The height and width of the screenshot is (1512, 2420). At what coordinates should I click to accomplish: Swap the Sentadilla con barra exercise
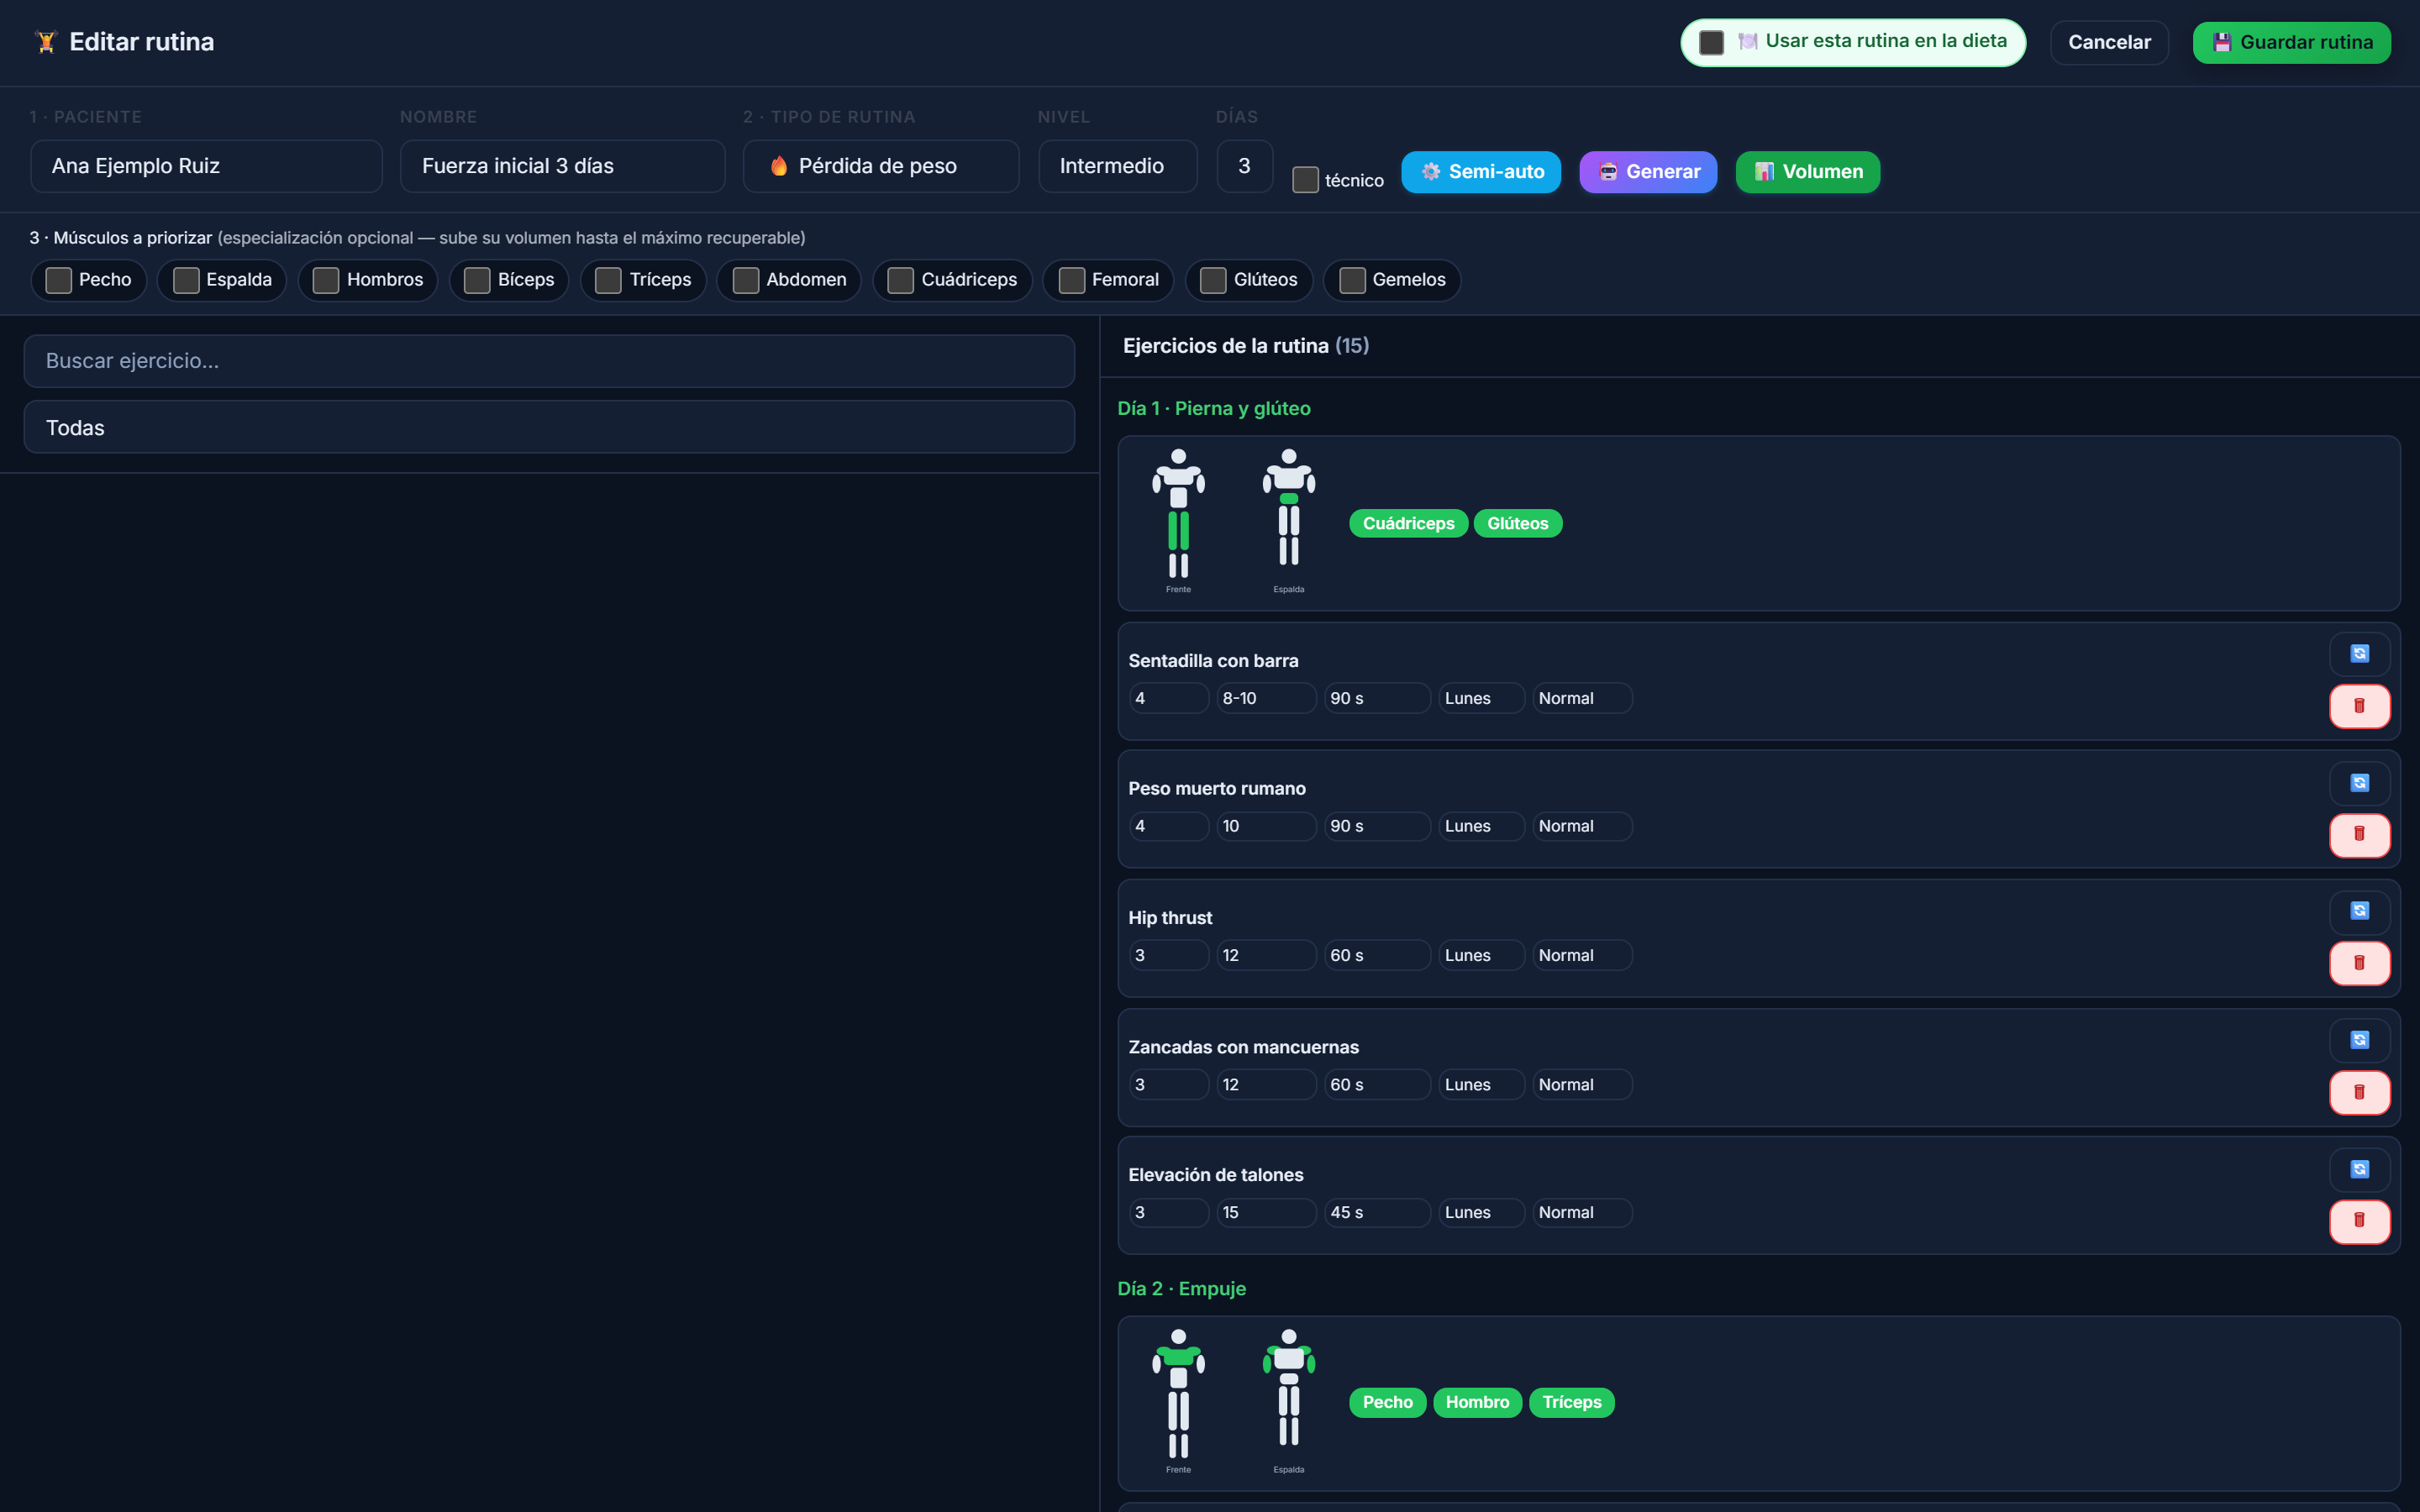[x=2359, y=654]
